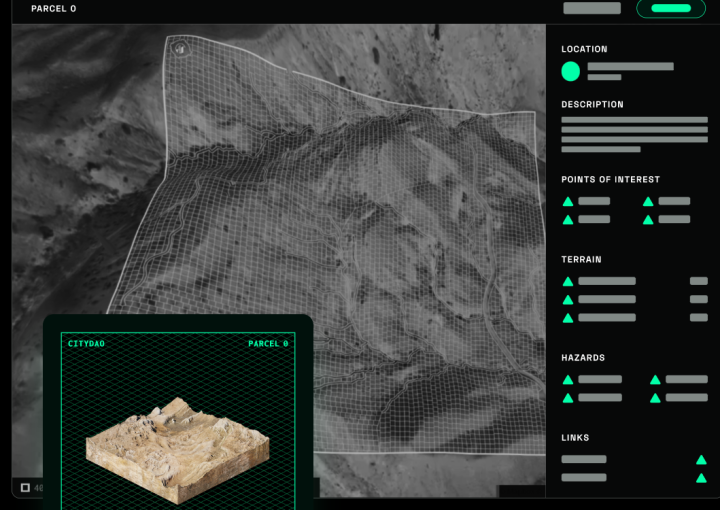
Task: Click the first triangle icon under Terrain
Action: (568, 282)
